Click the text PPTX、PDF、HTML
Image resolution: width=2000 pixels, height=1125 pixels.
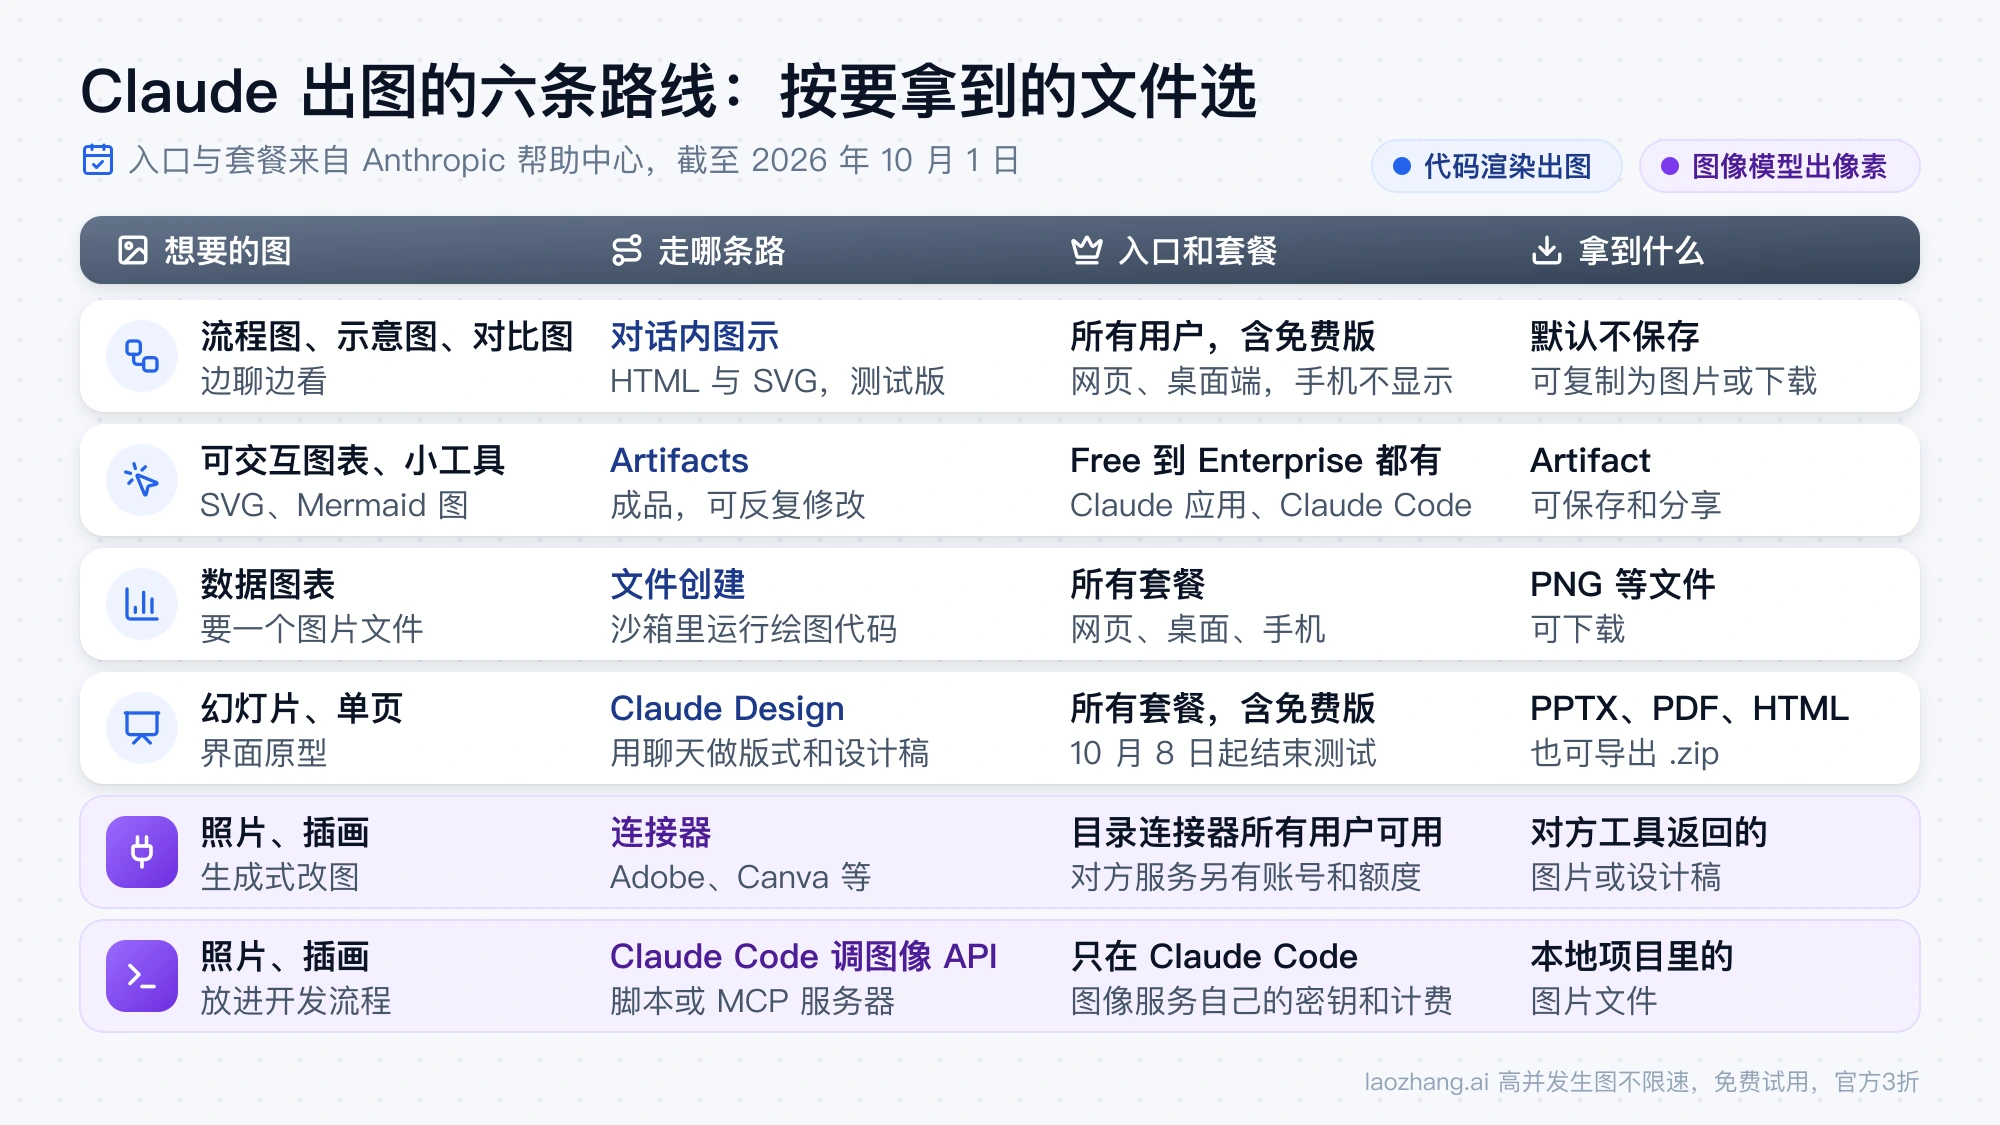pos(1690,709)
